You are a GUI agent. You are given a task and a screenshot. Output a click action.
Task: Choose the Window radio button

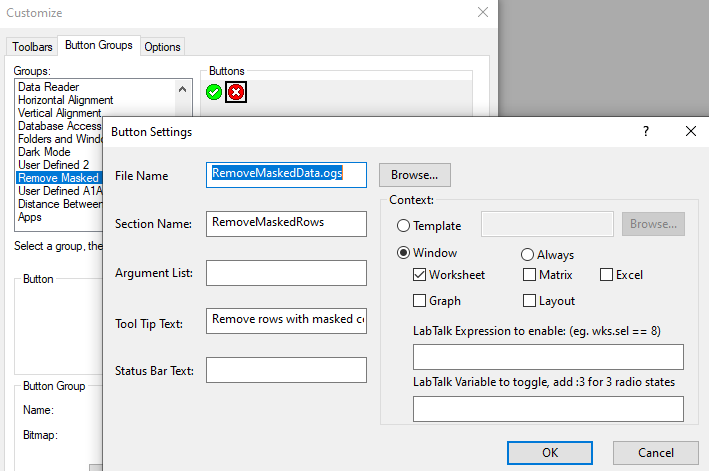tap(404, 254)
